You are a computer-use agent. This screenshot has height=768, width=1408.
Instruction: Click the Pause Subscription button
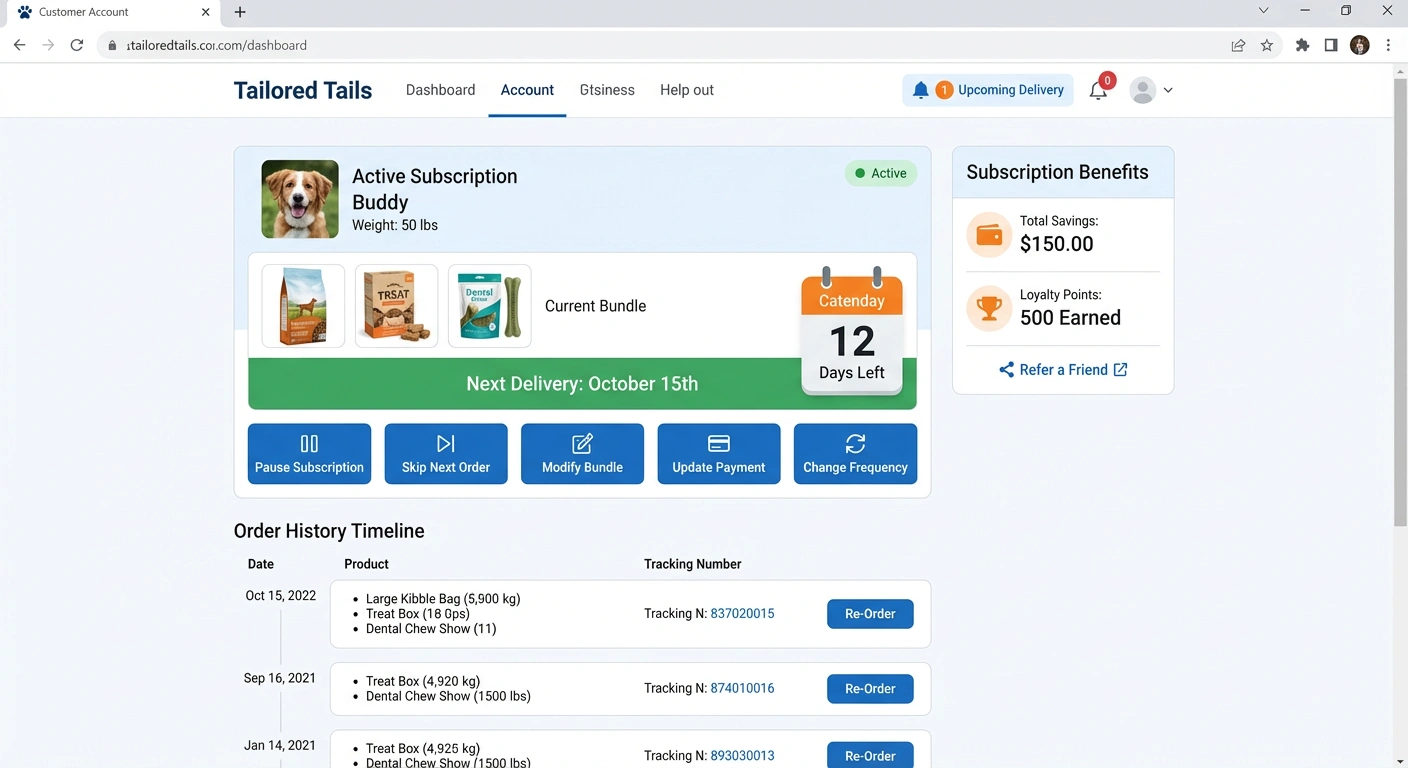(309, 454)
